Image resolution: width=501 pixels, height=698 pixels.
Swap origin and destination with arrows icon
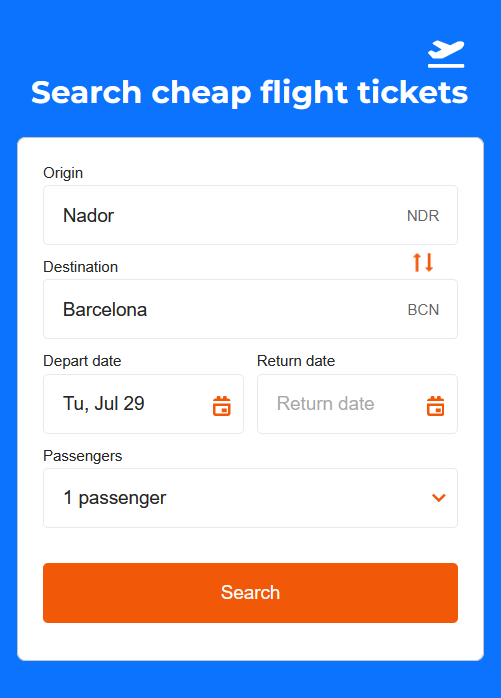click(423, 262)
